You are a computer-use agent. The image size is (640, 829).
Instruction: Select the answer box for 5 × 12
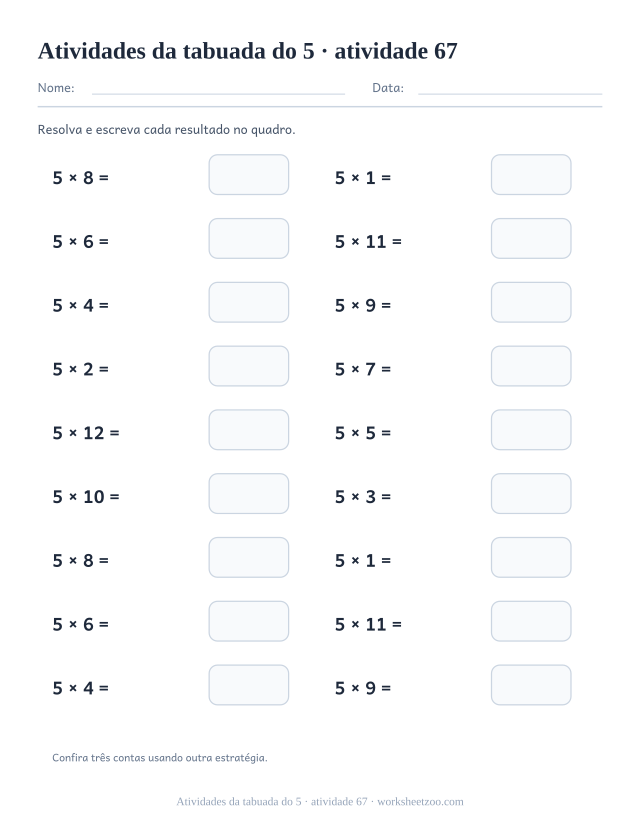[x=248, y=430]
